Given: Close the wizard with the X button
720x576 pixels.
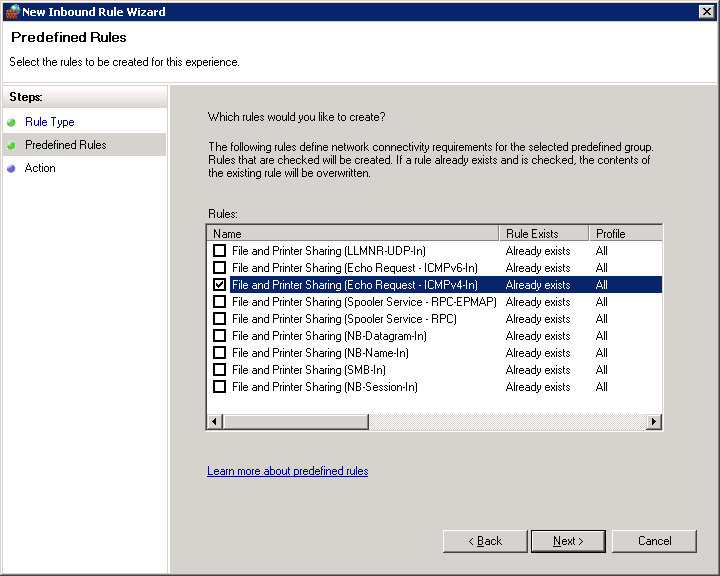Looking at the screenshot, I should (x=706, y=11).
